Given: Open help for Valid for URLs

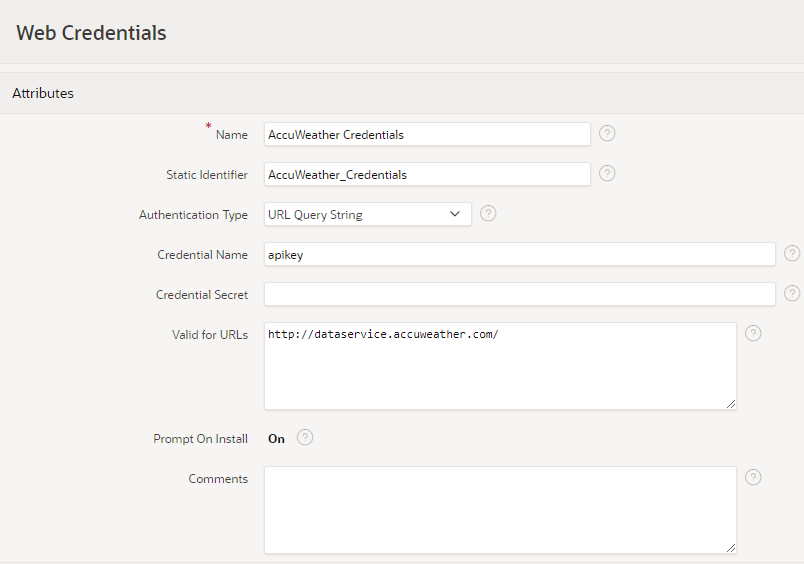Looking at the screenshot, I should coord(753,333).
